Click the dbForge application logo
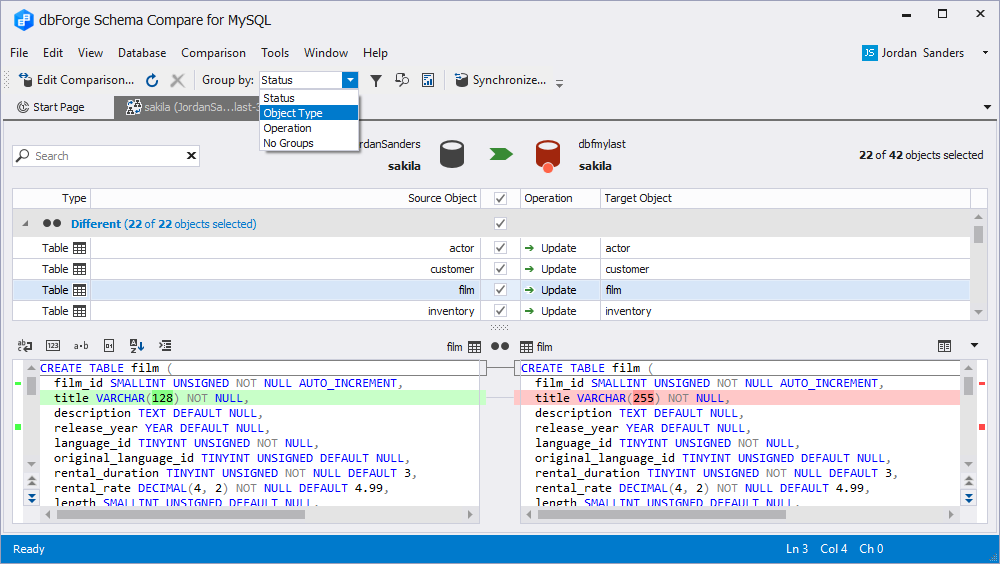This screenshot has height=564, width=1000. click(24, 20)
